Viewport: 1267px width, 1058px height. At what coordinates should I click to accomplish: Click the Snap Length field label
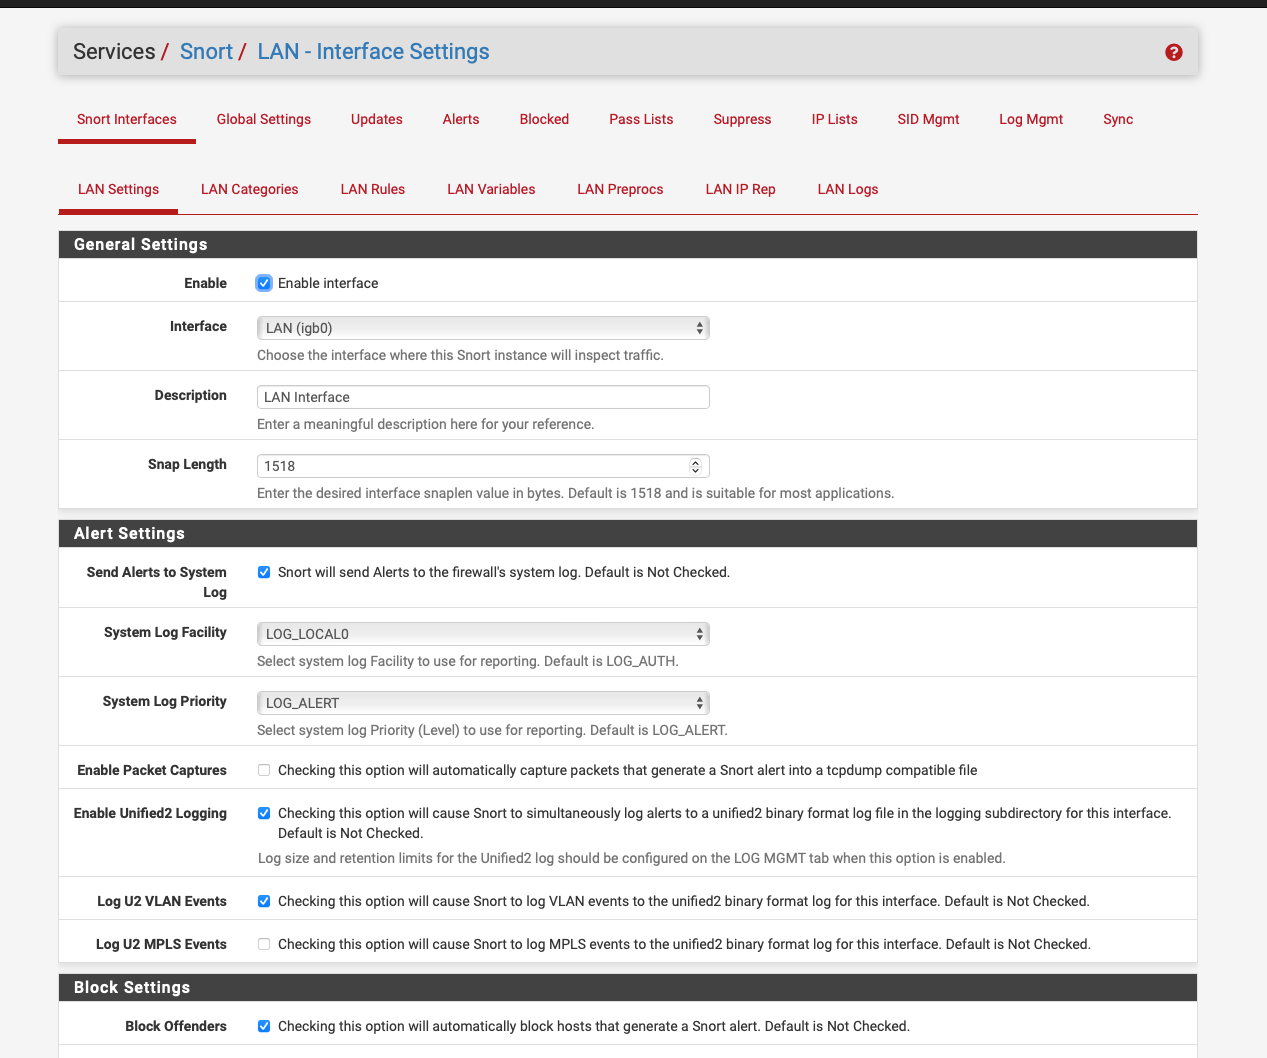tap(187, 464)
